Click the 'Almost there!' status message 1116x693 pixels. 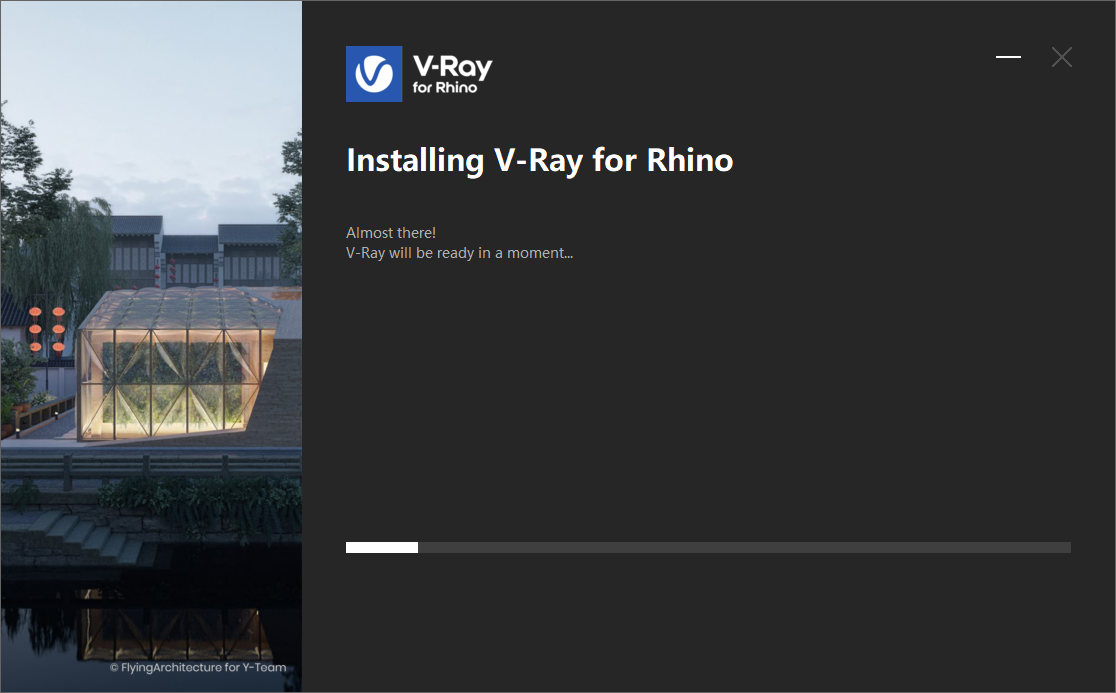tap(391, 233)
